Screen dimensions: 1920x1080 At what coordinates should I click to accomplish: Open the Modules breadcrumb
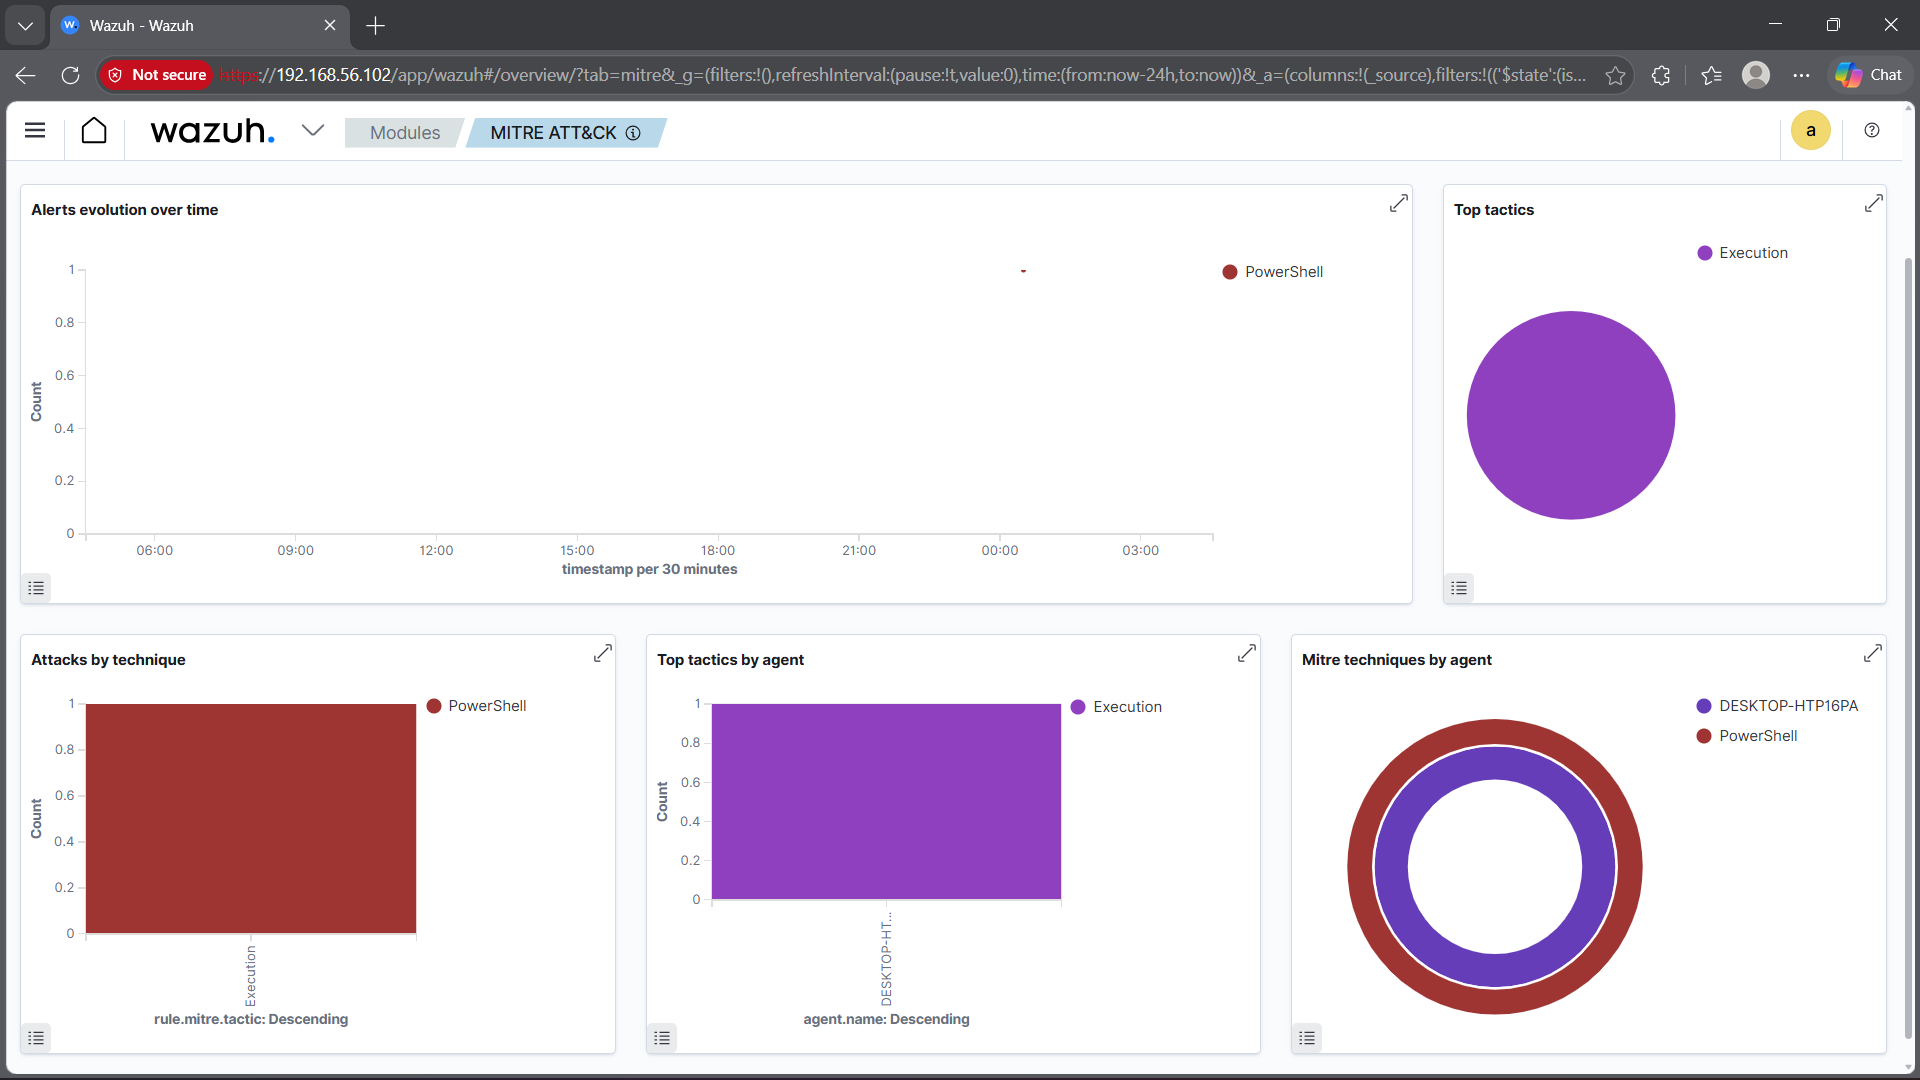pos(404,133)
